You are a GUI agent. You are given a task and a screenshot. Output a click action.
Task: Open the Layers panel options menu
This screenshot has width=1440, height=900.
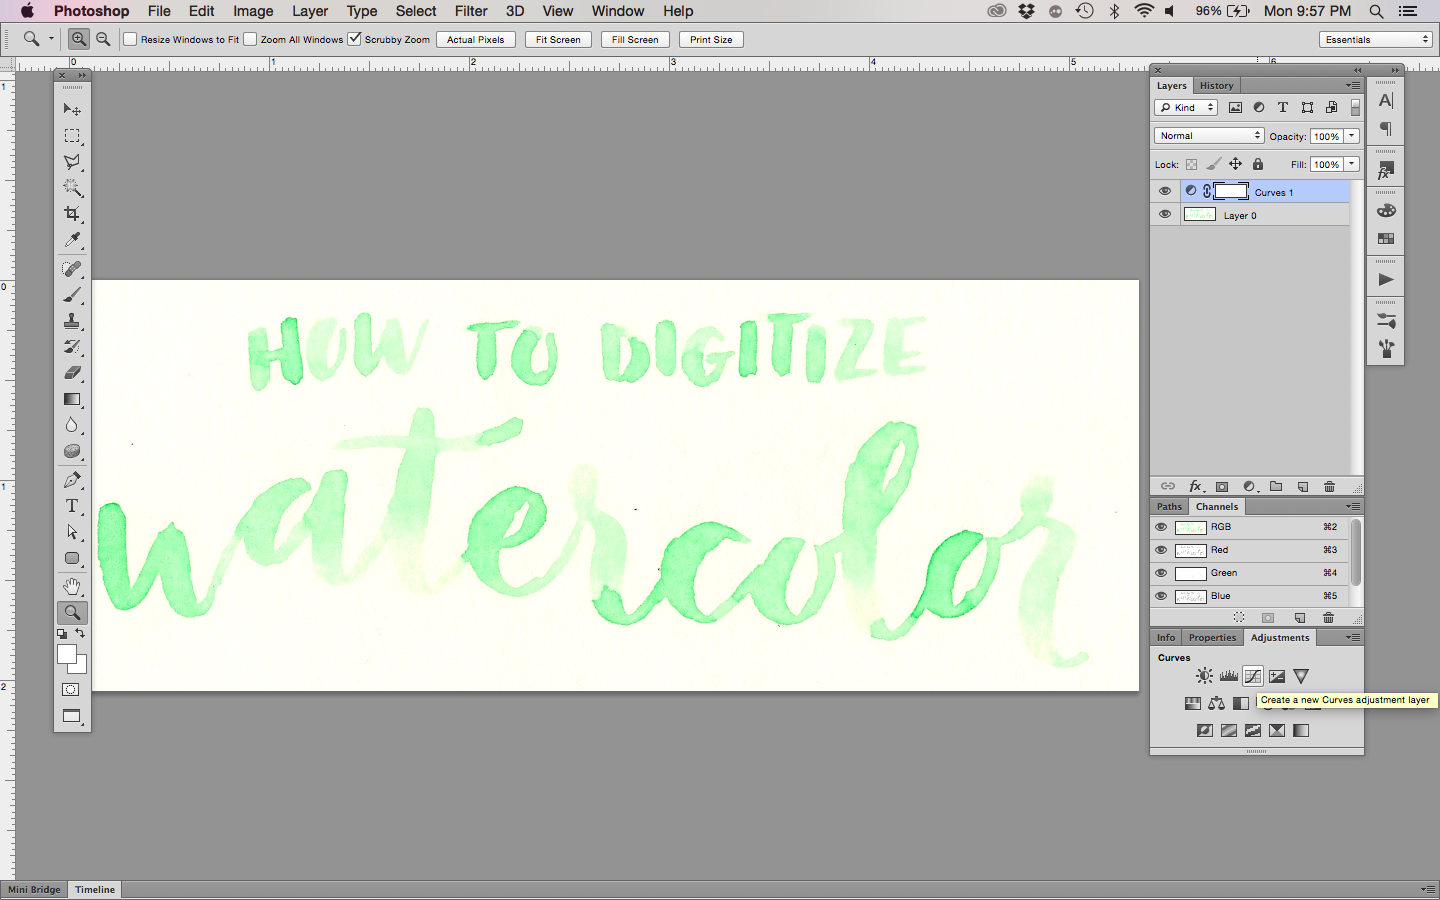[x=1353, y=85]
